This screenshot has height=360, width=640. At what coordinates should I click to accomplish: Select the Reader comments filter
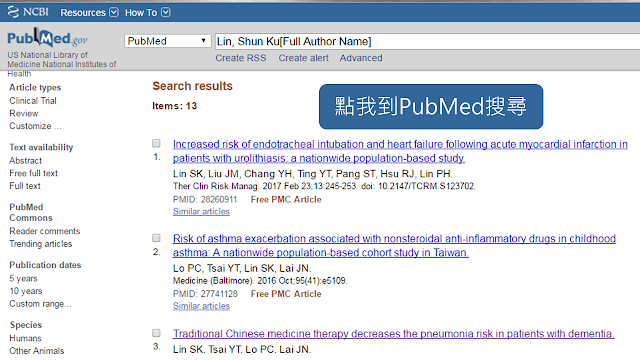pos(45,231)
